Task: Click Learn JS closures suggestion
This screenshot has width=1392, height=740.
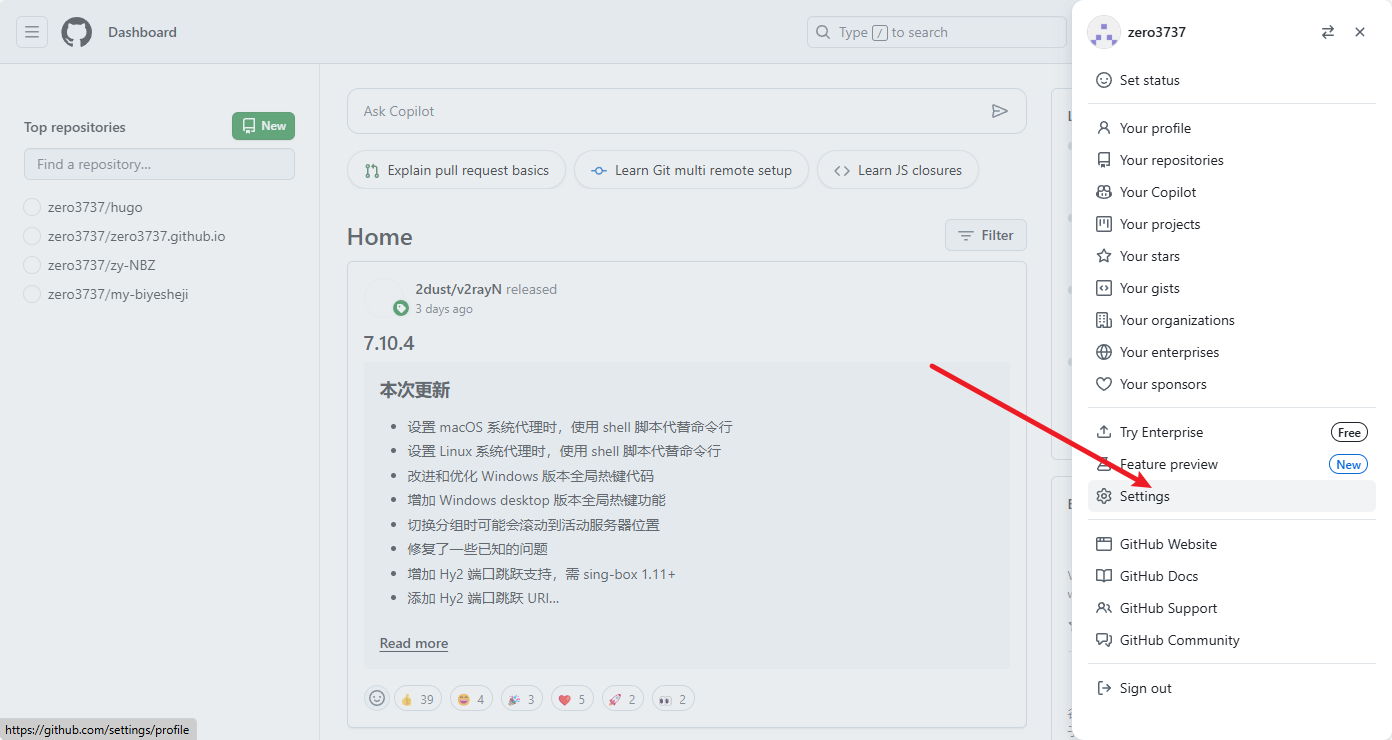Action: click(898, 170)
